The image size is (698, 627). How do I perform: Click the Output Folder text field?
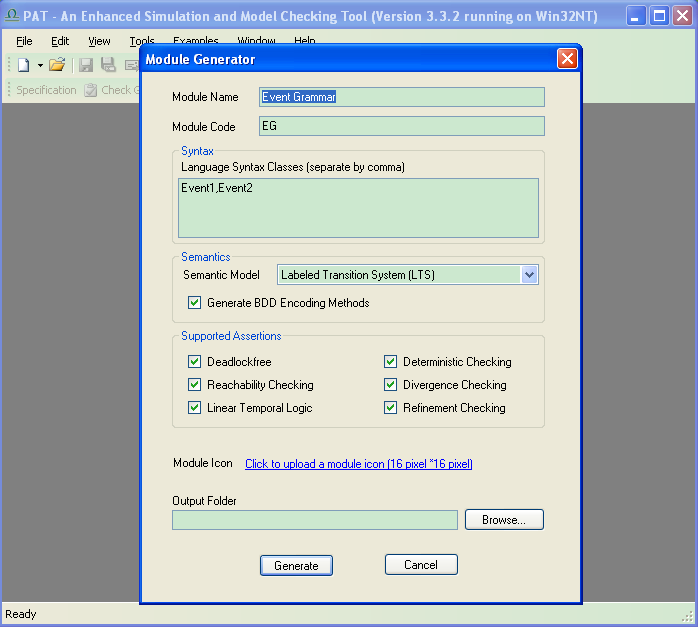315,520
